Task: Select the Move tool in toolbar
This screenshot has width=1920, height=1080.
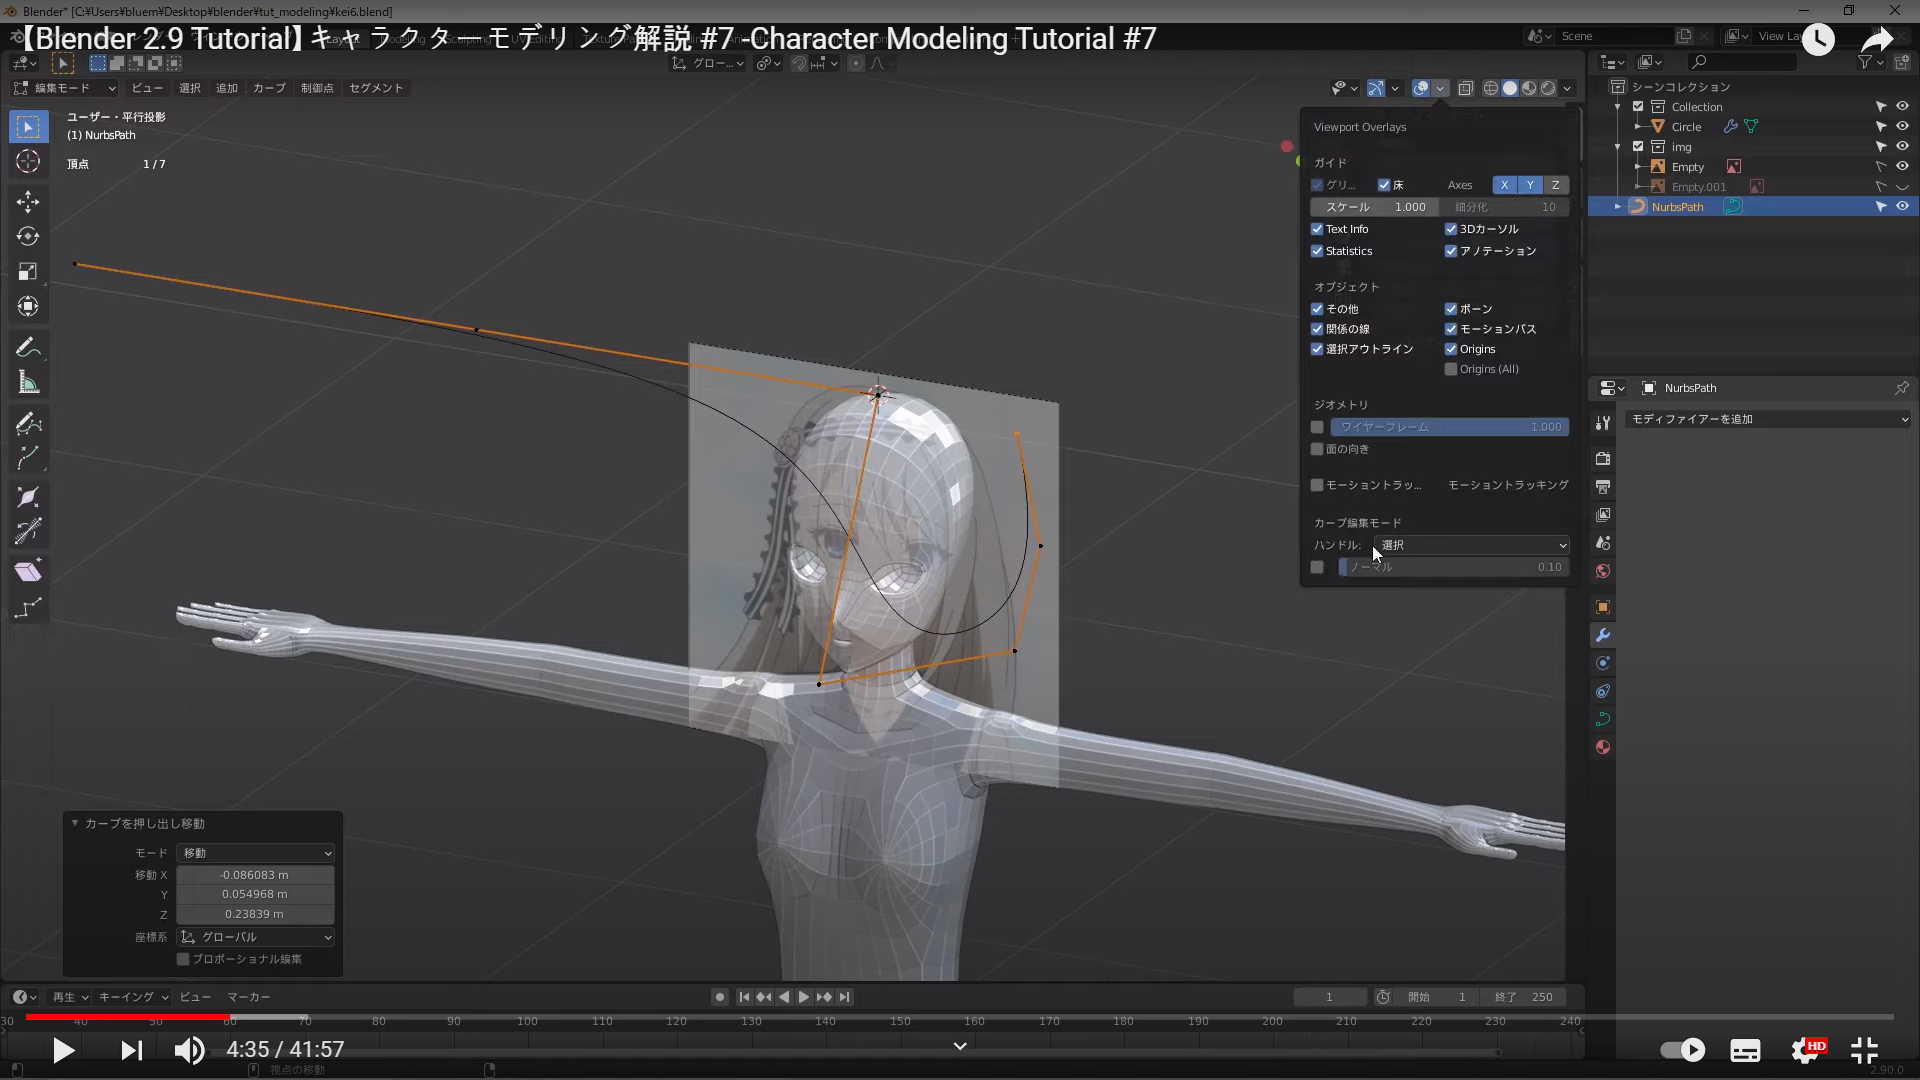Action: (x=28, y=201)
